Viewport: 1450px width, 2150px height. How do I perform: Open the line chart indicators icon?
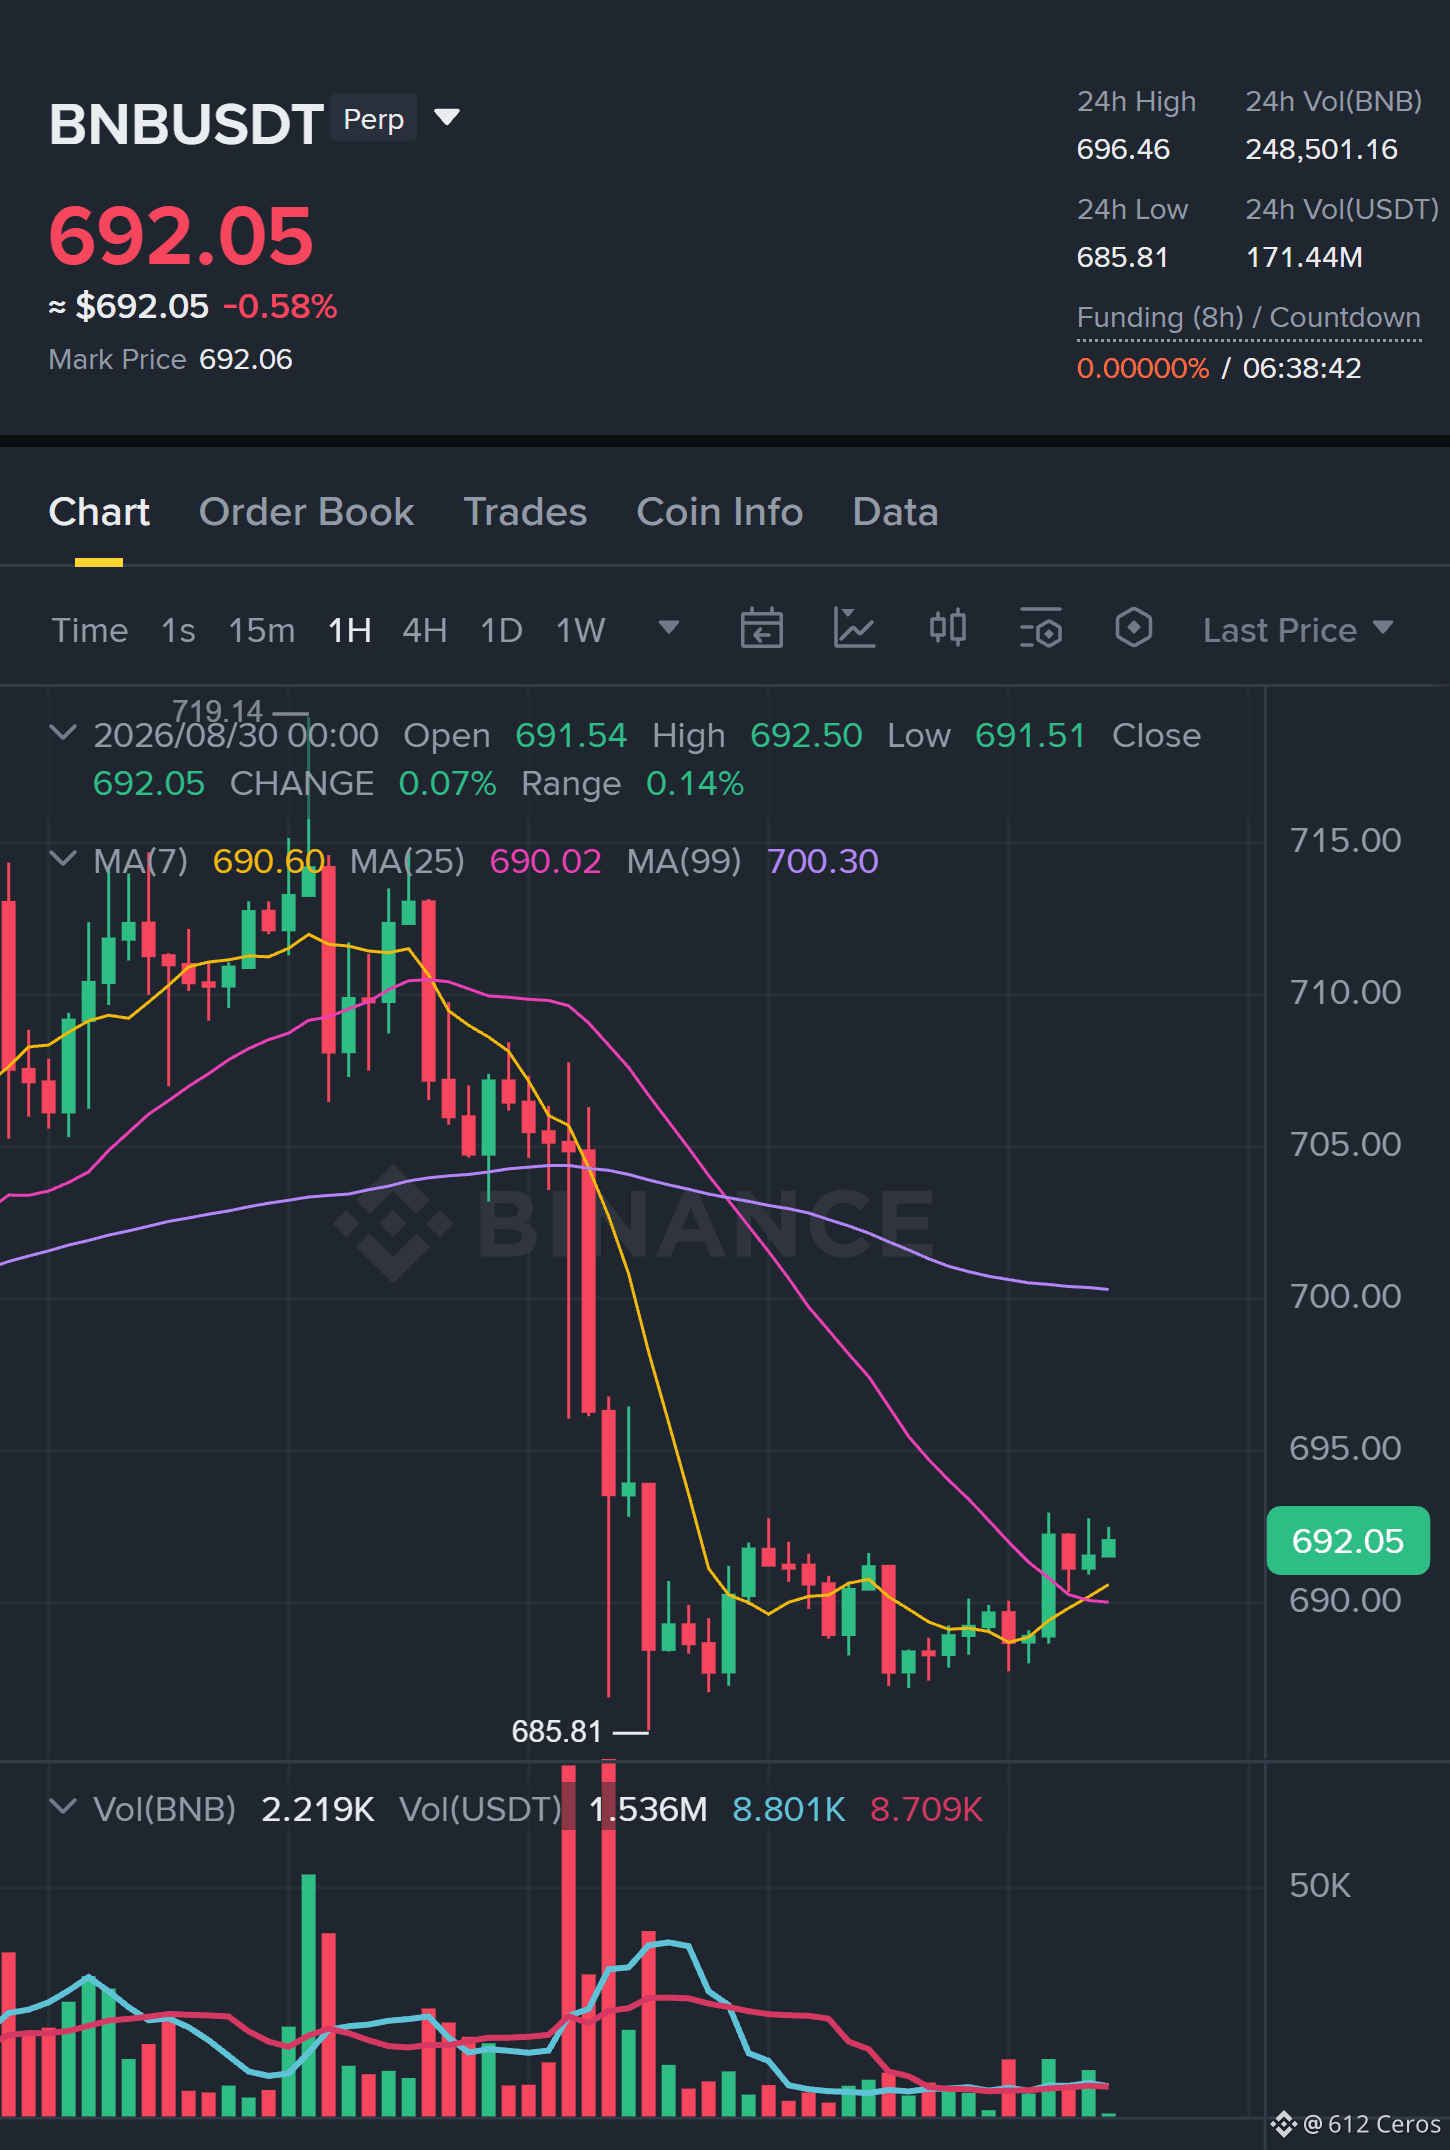tap(854, 629)
